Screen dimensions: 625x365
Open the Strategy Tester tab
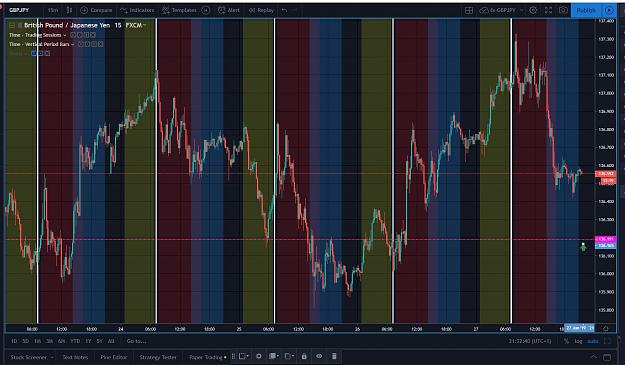click(x=158, y=357)
